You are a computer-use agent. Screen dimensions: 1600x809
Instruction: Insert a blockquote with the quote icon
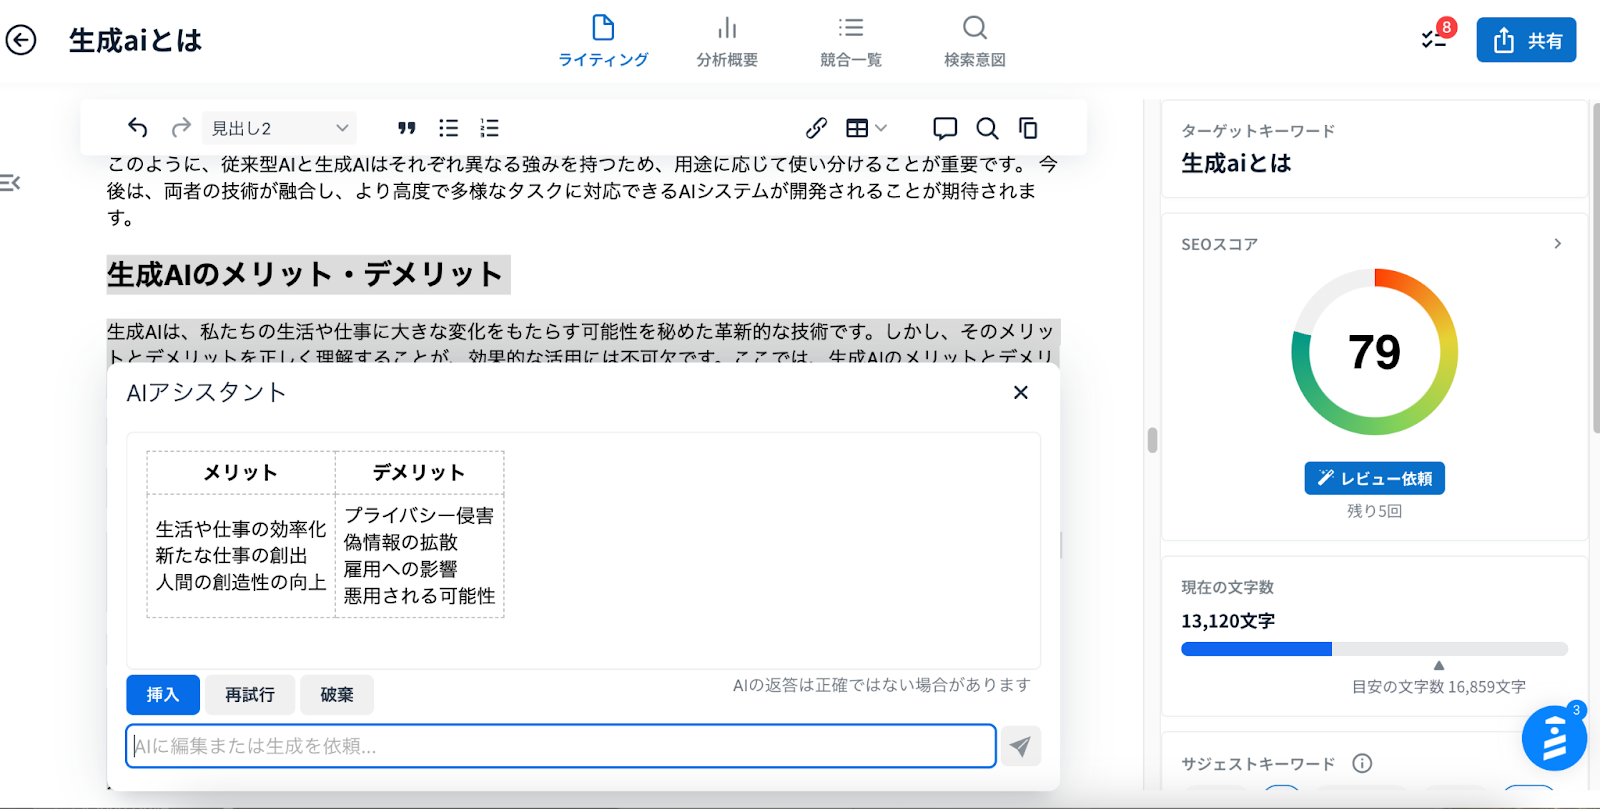pos(406,128)
